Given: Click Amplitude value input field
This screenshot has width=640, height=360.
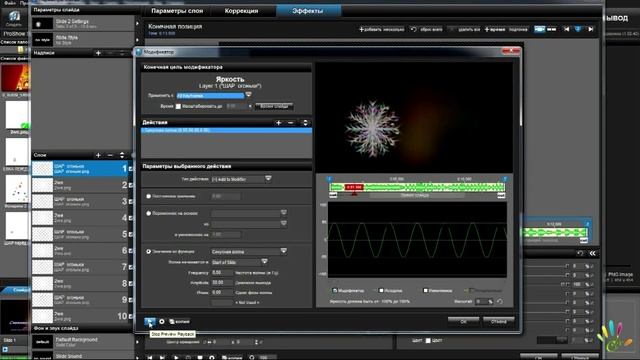Looking at the screenshot, I should [222, 282].
